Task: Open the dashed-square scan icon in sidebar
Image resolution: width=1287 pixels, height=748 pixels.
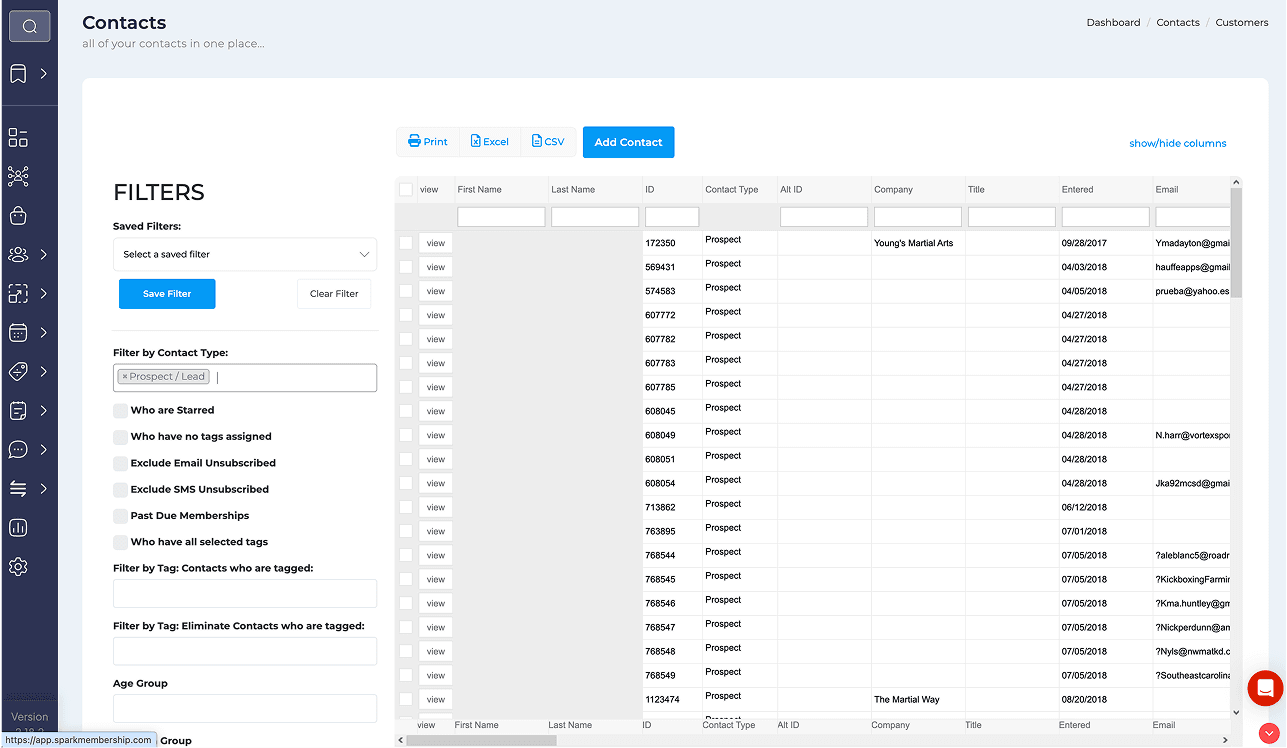Action: click(18, 294)
